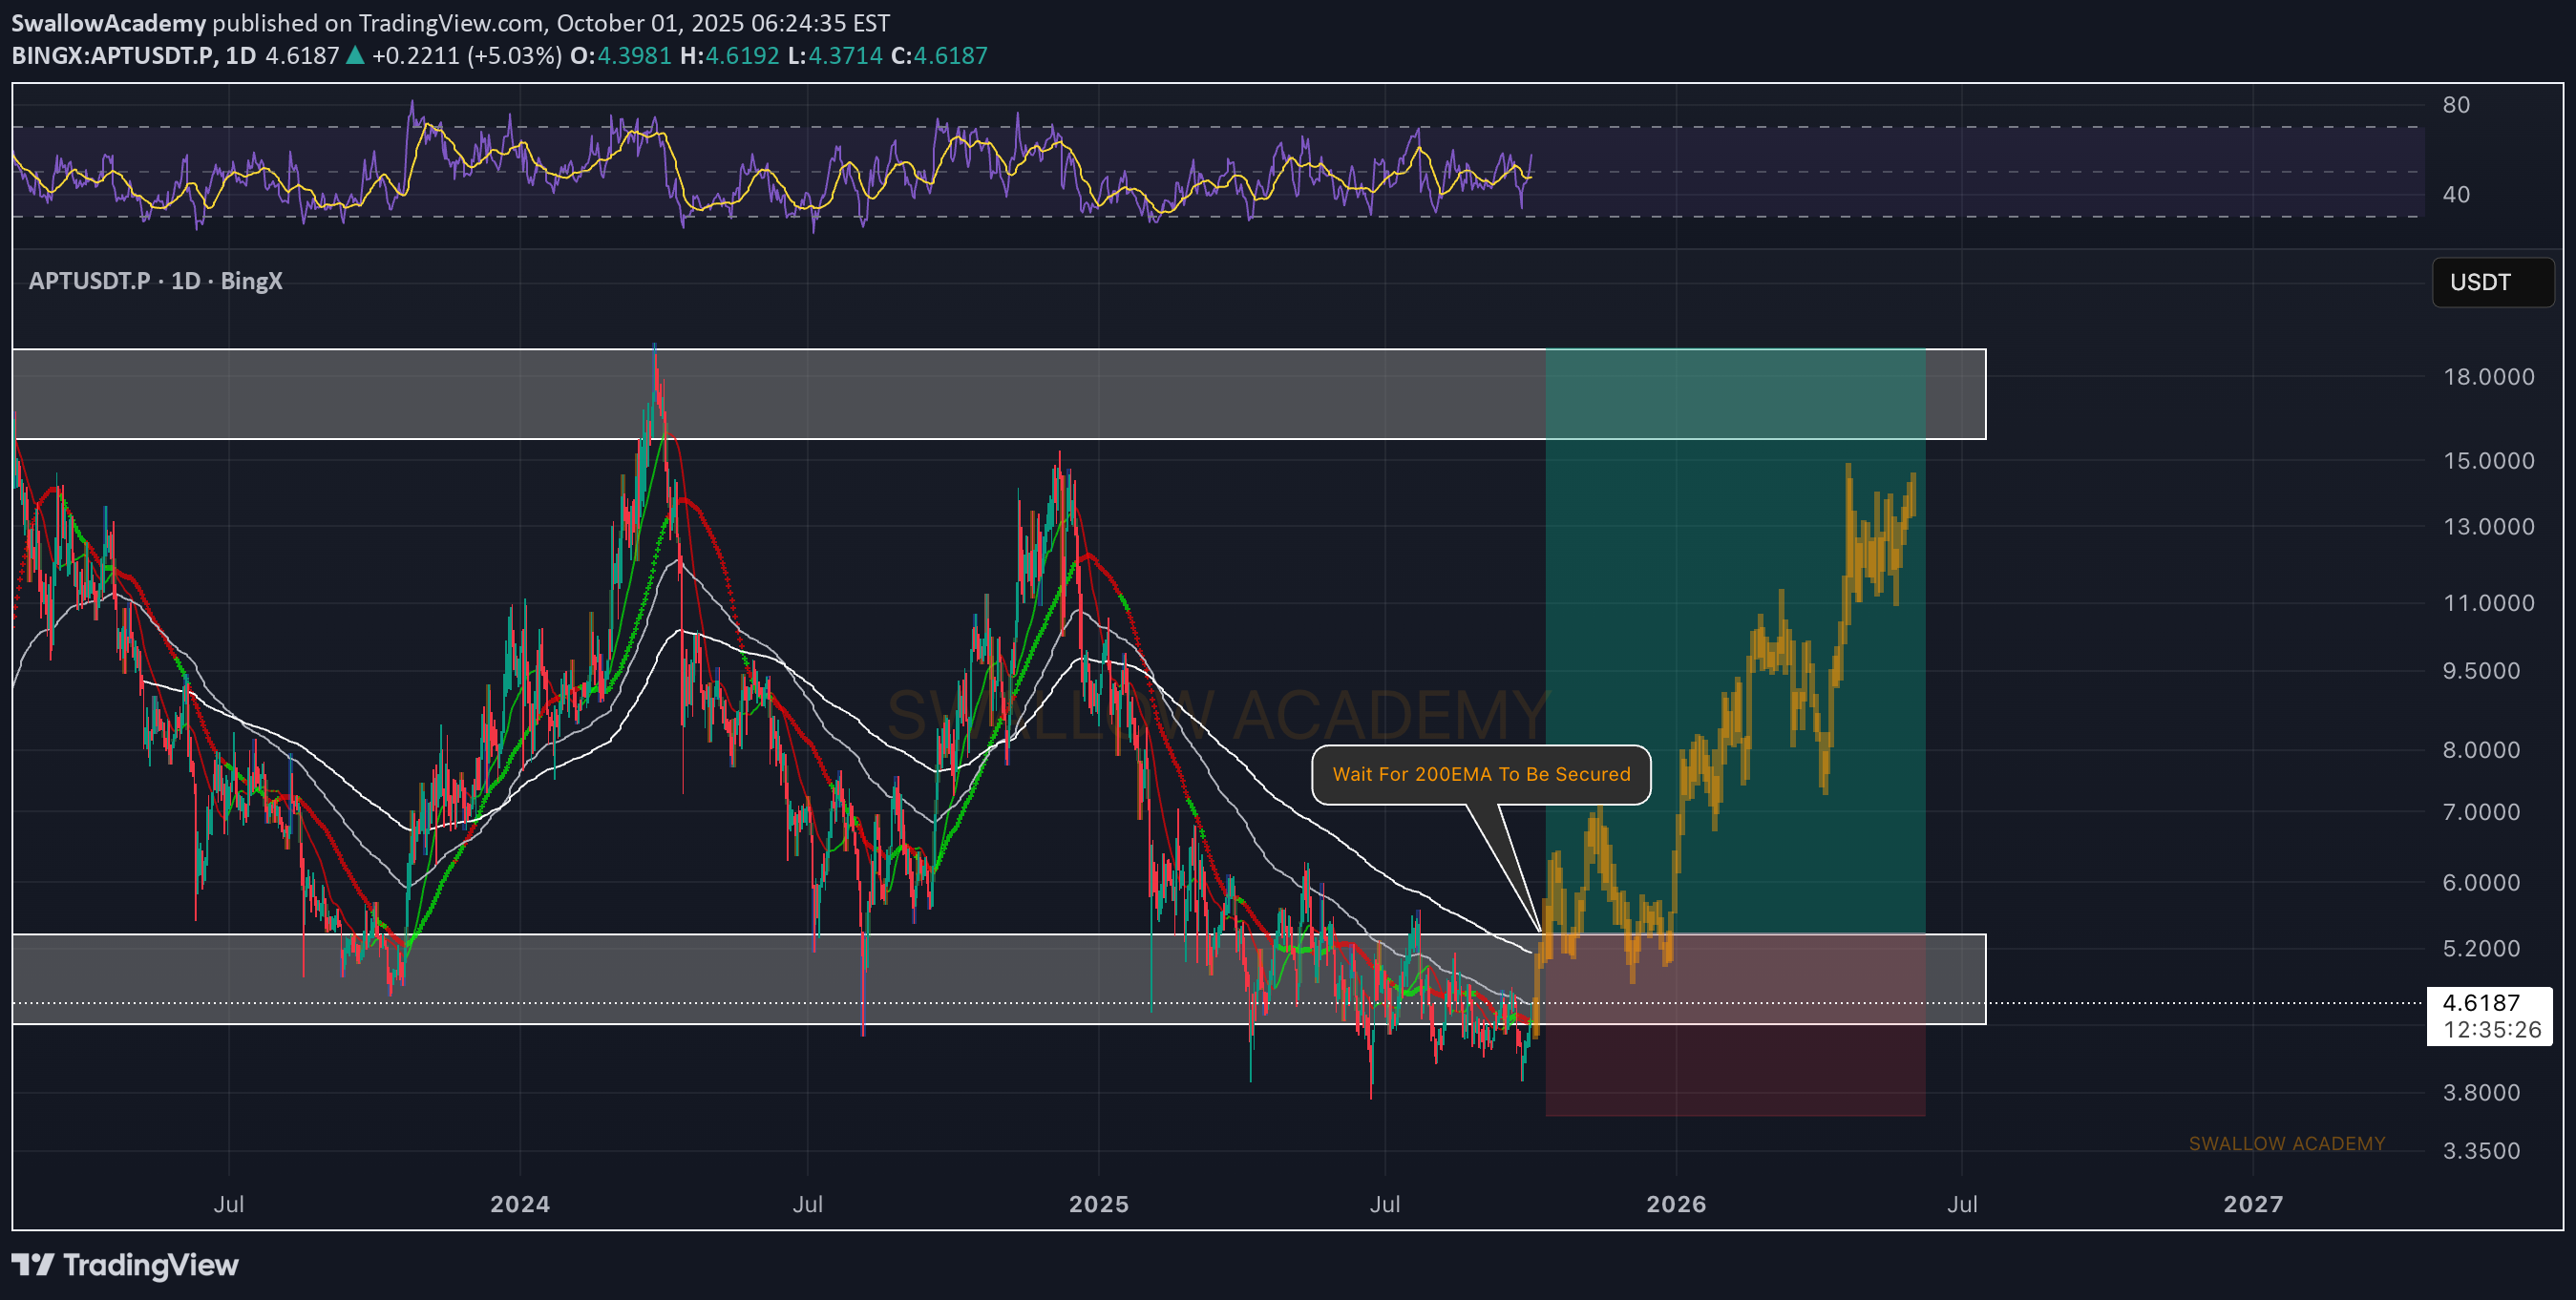Screen dimensions: 2576x1300
Task: Select the 2025 time axis label
Action: click(x=1098, y=1204)
